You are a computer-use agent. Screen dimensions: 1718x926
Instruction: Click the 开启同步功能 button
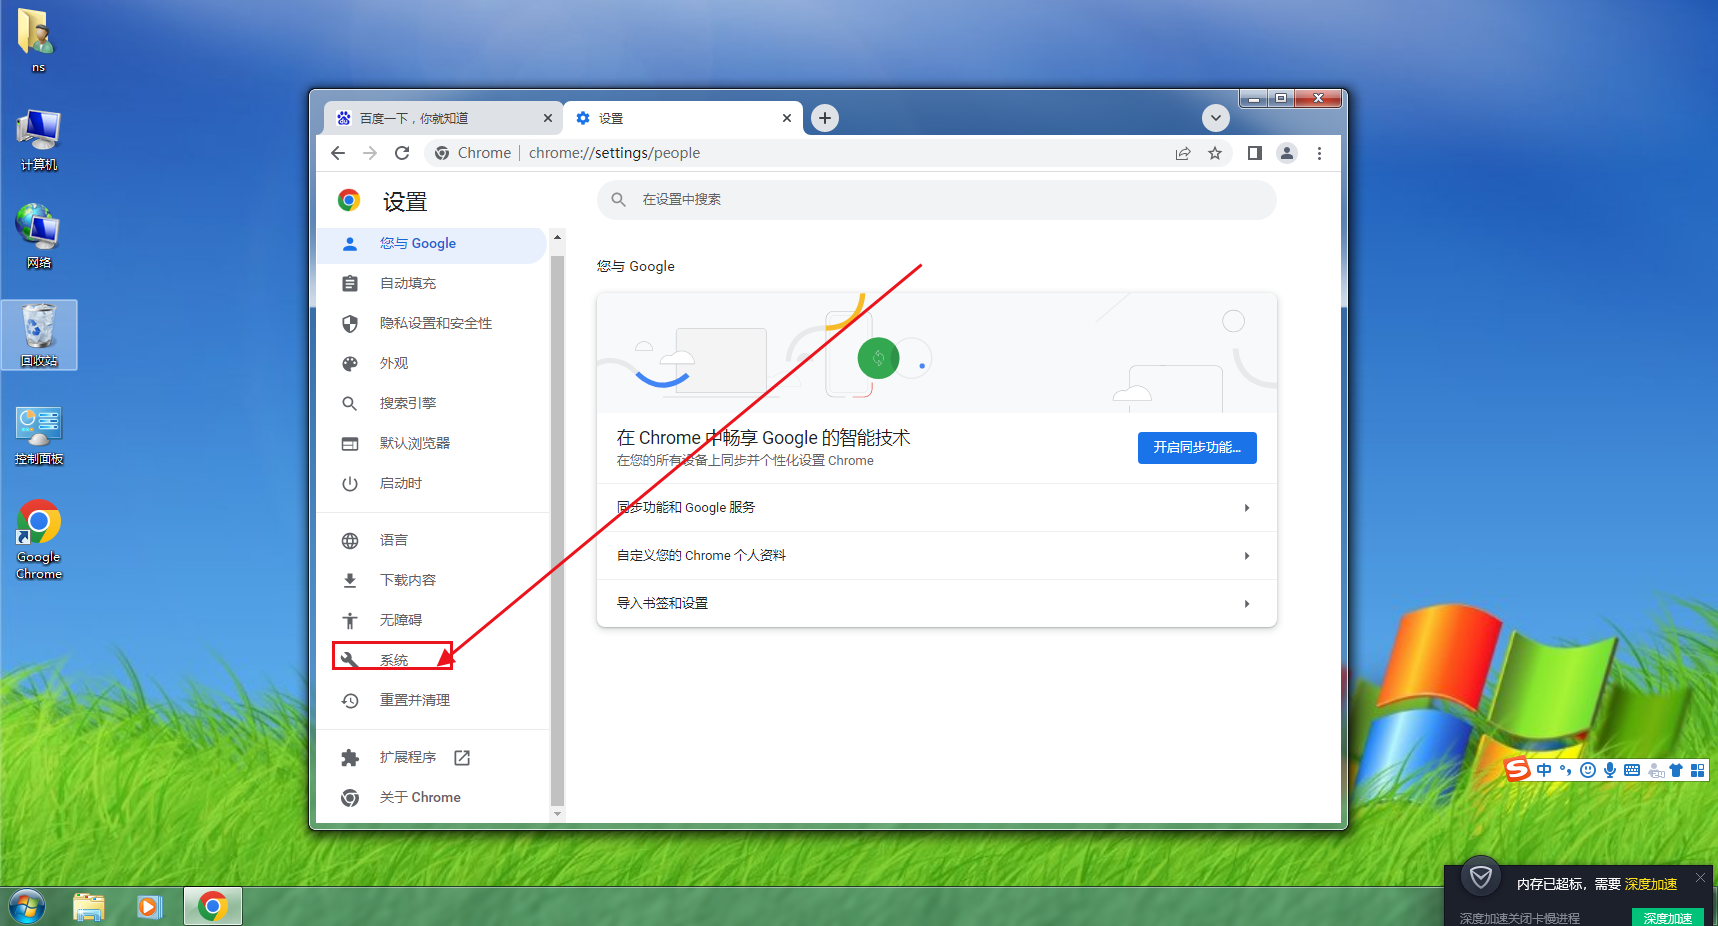[x=1197, y=448]
